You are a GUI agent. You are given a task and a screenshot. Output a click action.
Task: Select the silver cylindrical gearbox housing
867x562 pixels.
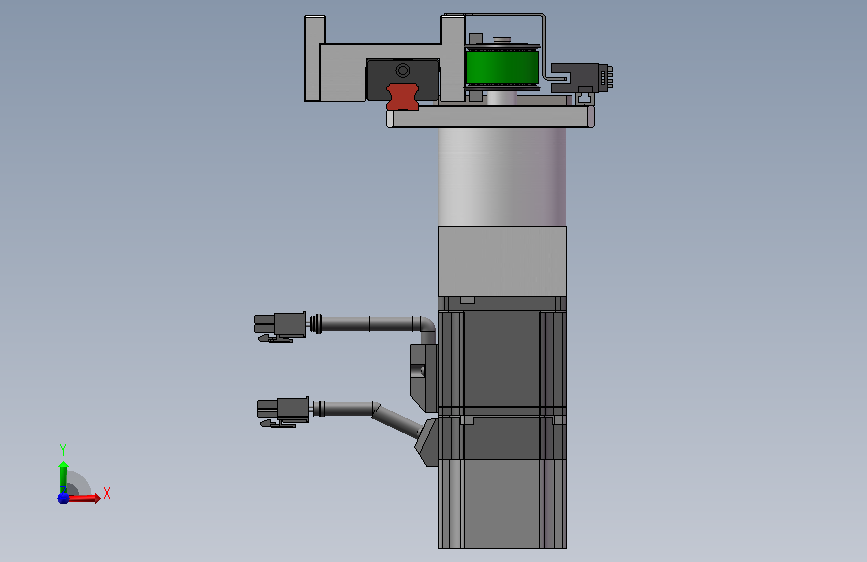[x=502, y=176]
